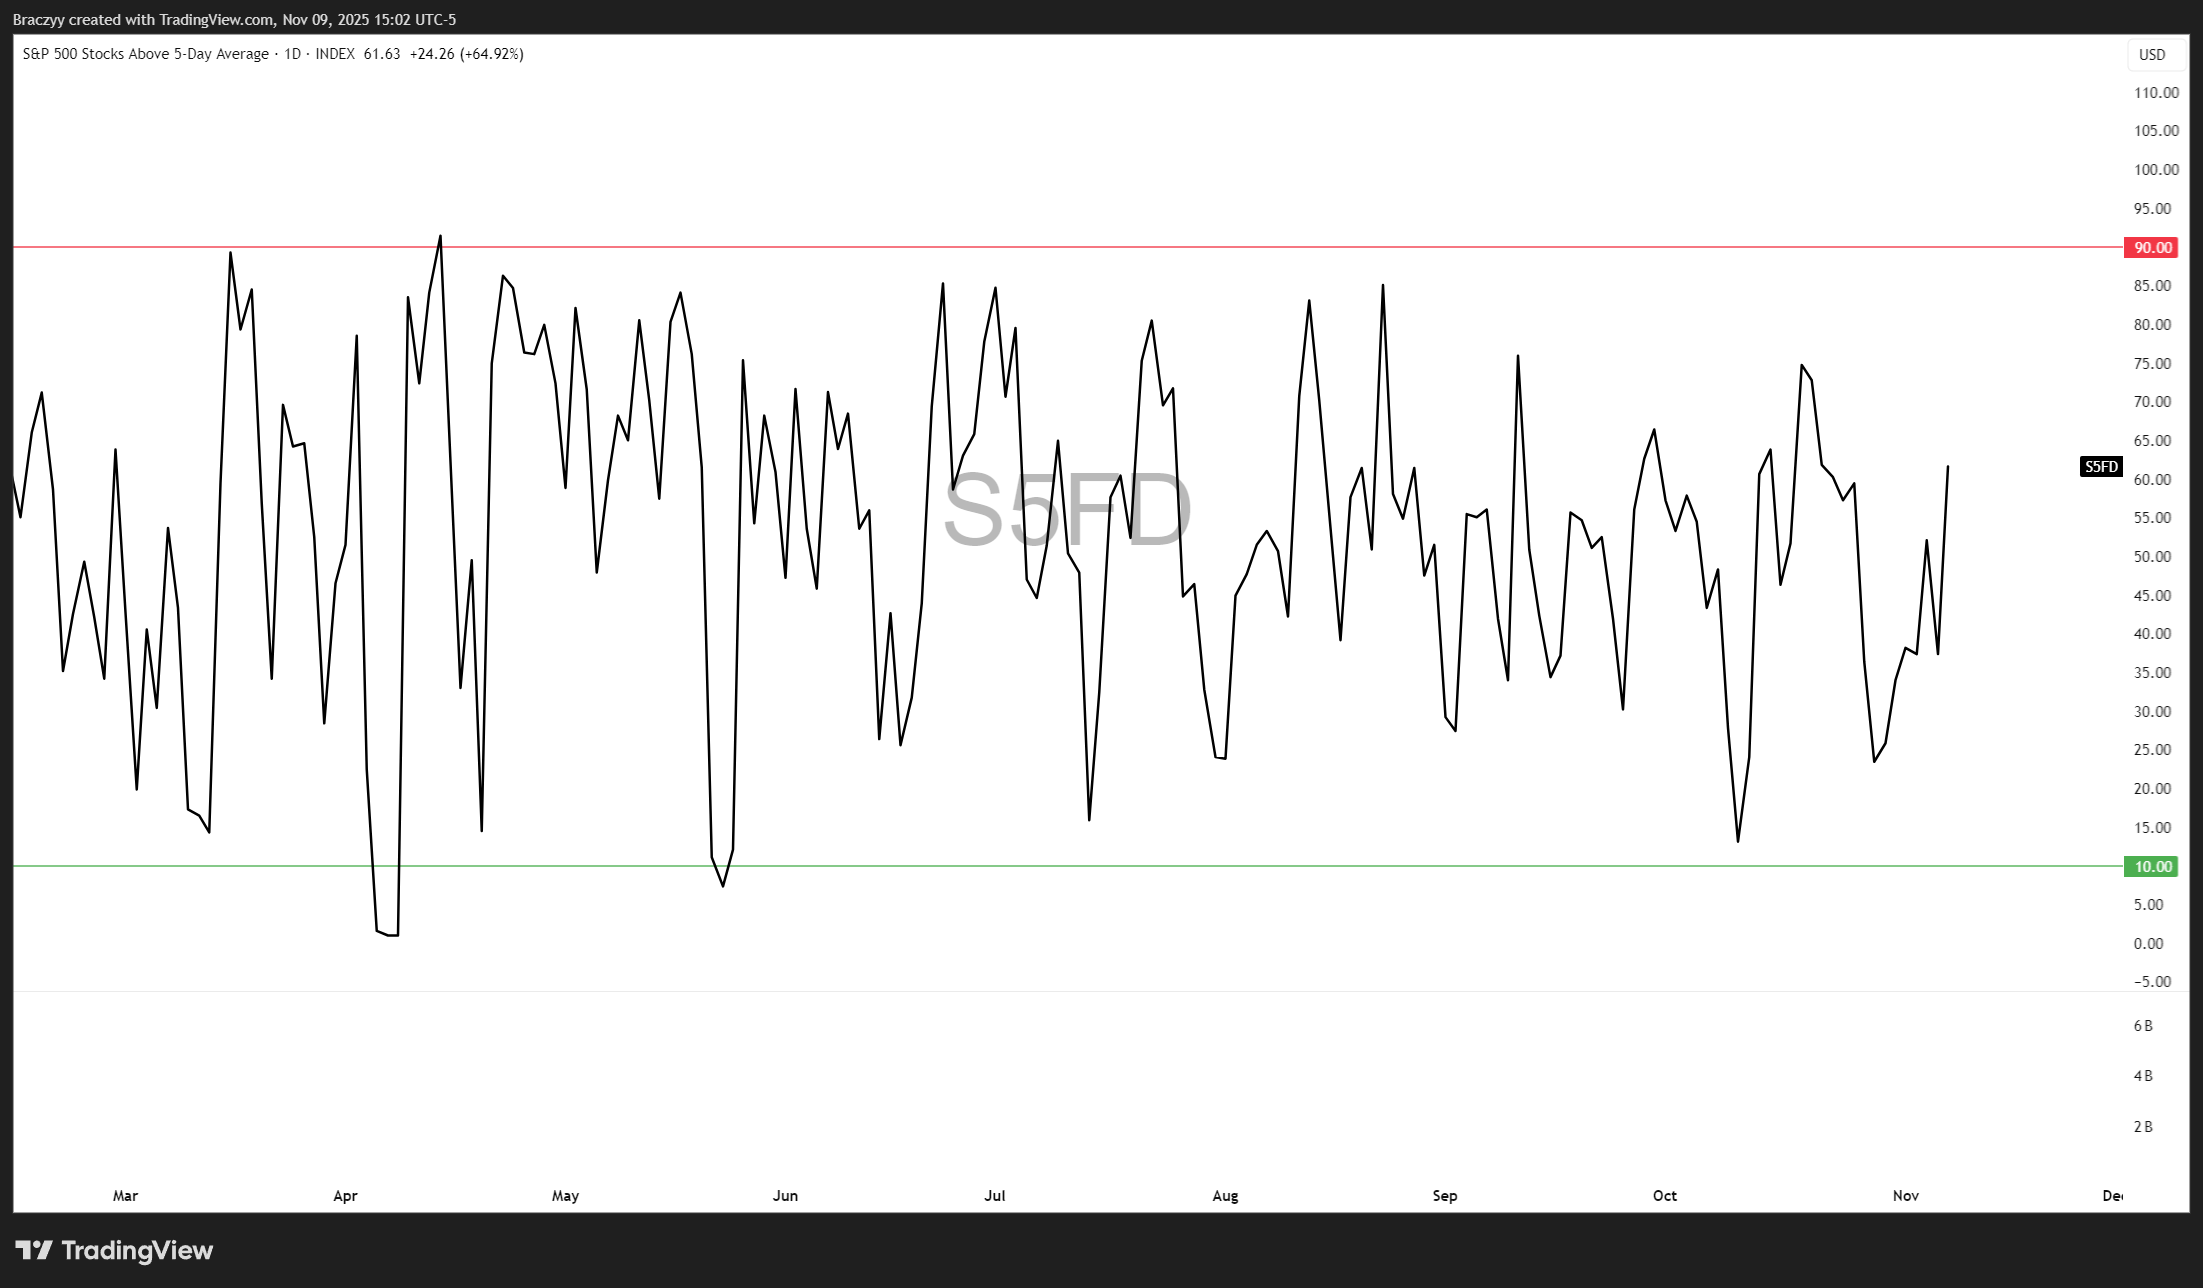Open the USD currency selector

pos(2151,55)
